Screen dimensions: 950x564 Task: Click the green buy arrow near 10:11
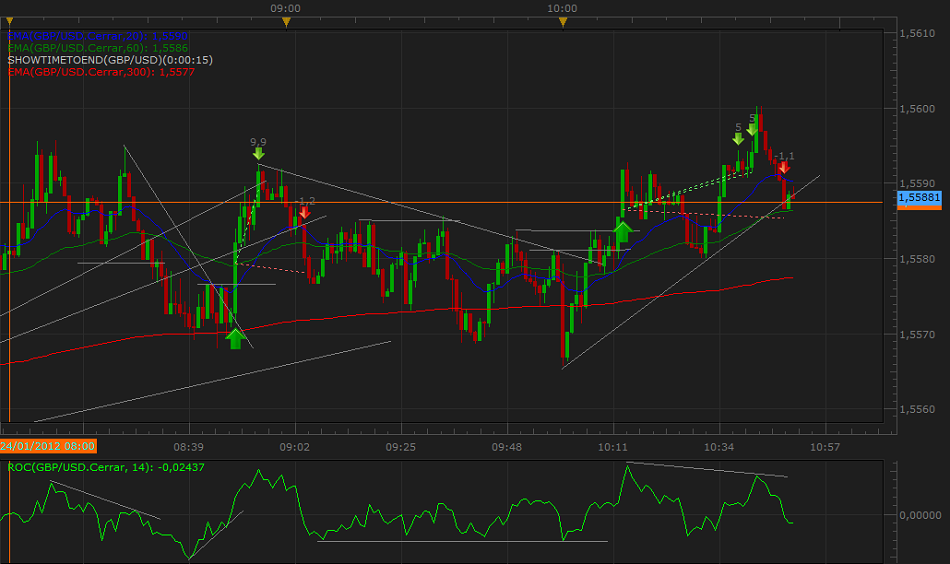622,233
